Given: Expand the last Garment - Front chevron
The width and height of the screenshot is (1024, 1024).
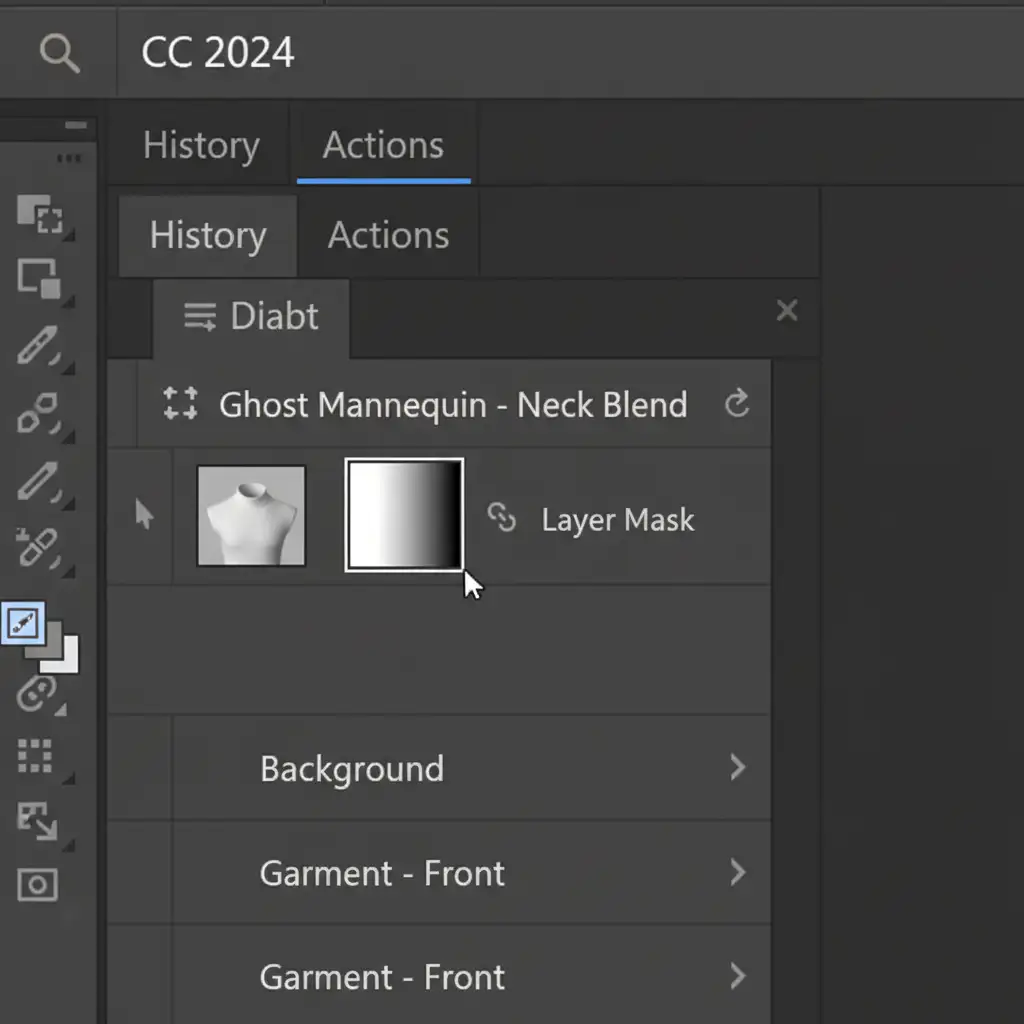Looking at the screenshot, I should 737,976.
